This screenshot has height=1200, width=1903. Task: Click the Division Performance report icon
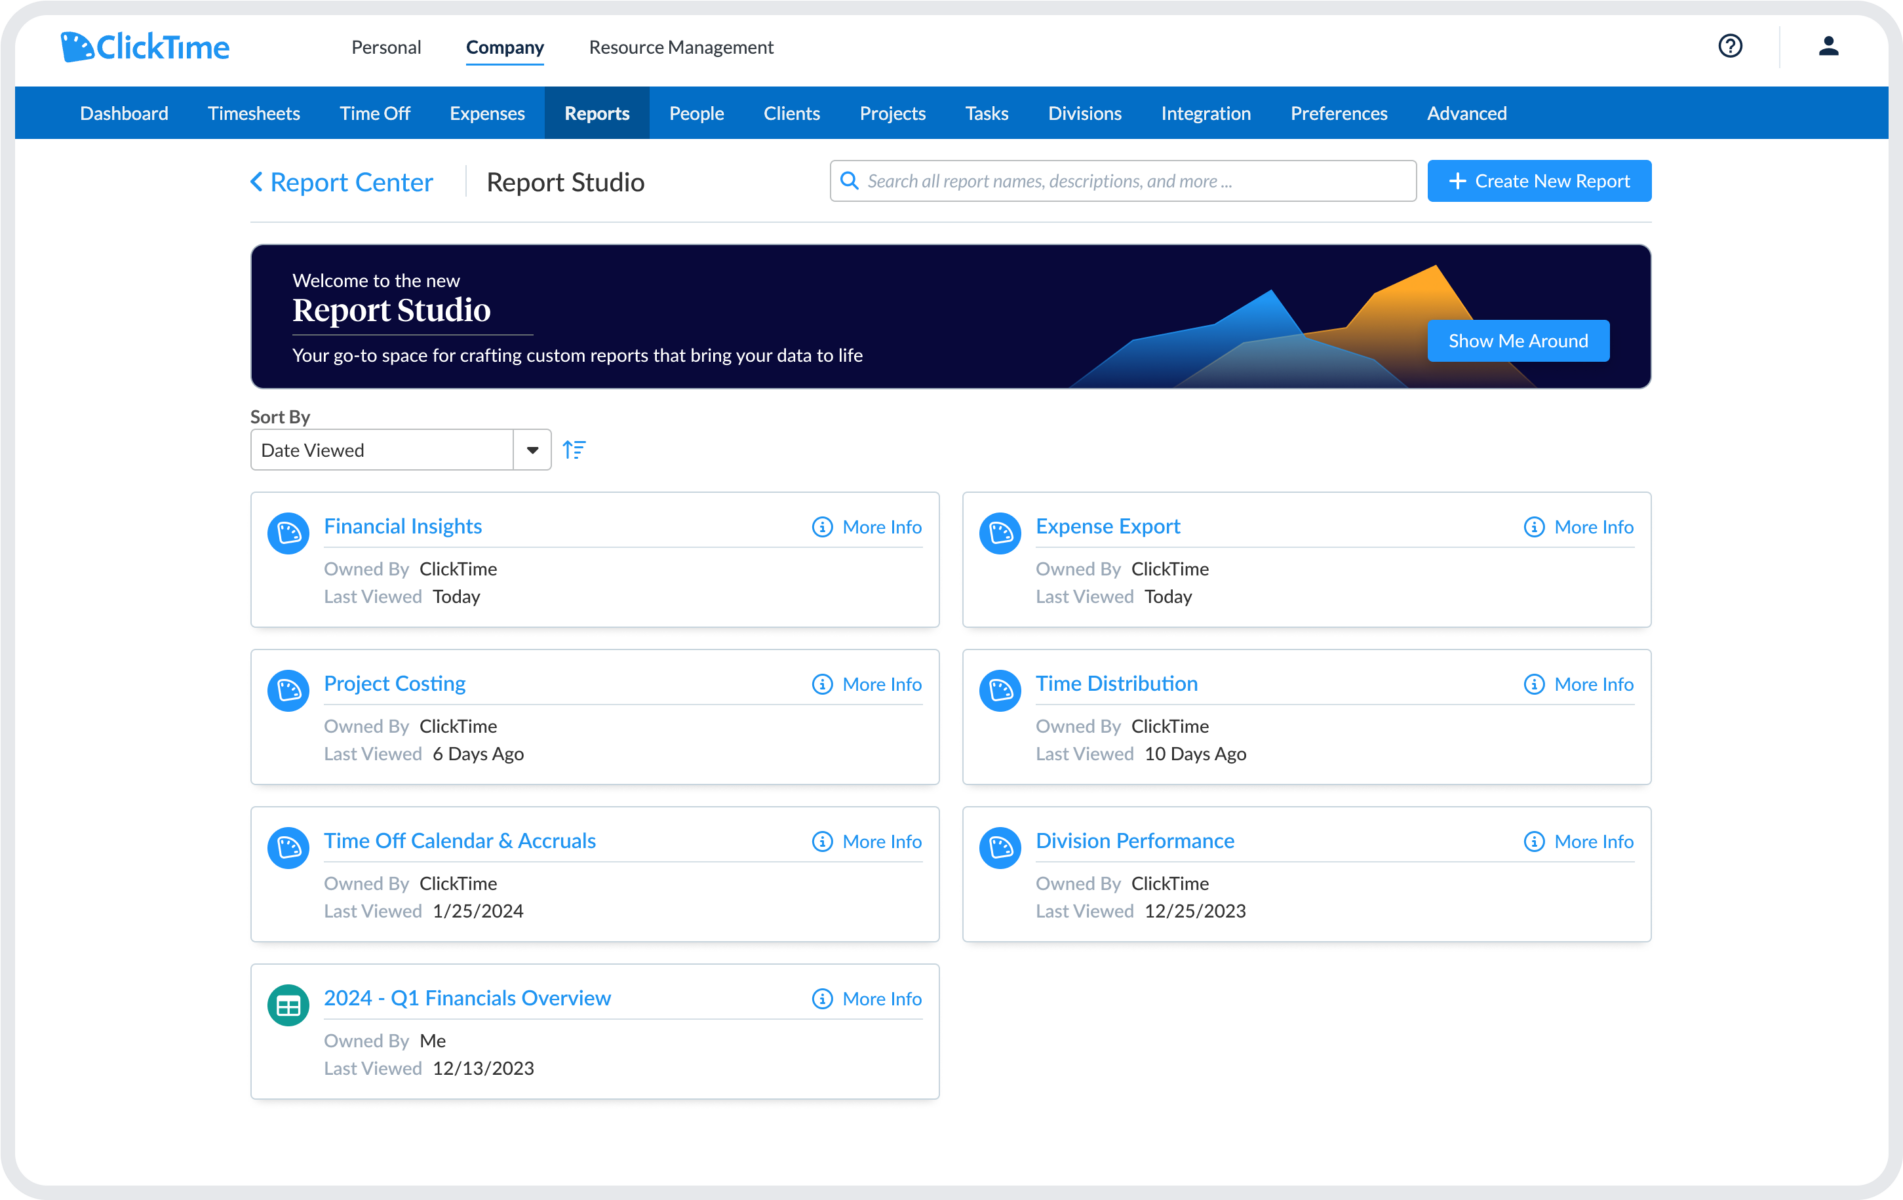coord(1000,847)
